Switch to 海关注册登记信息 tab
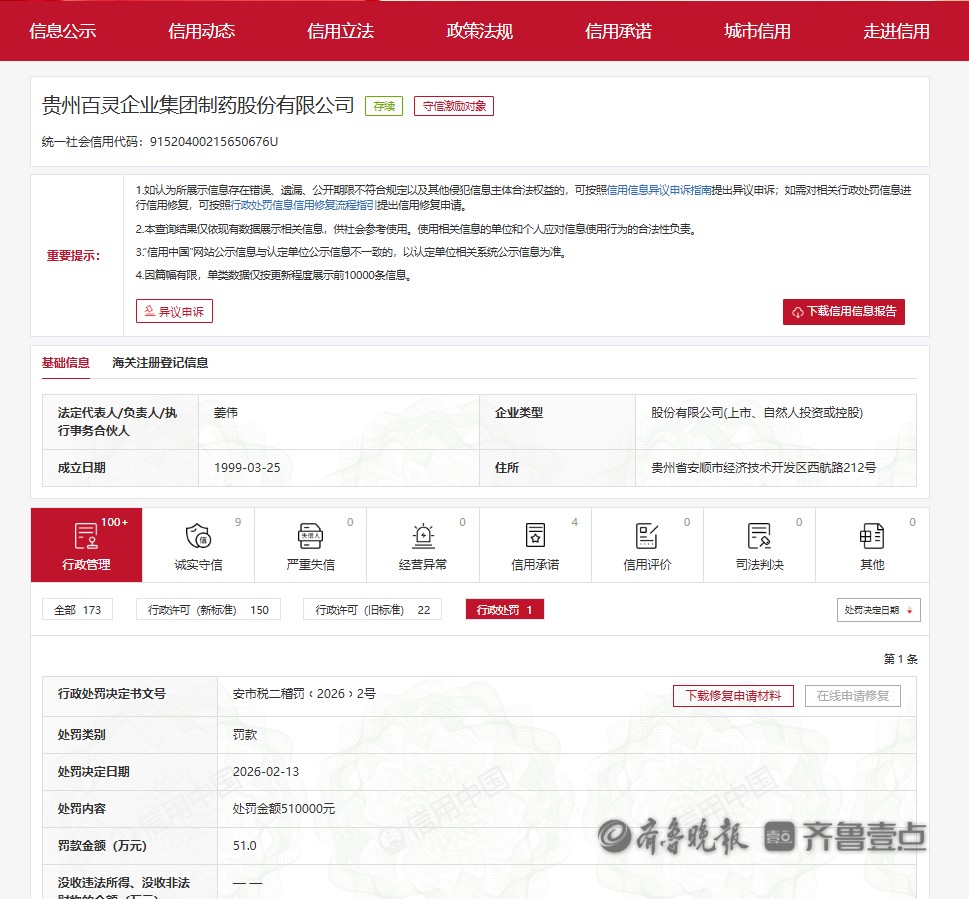 tap(160, 363)
